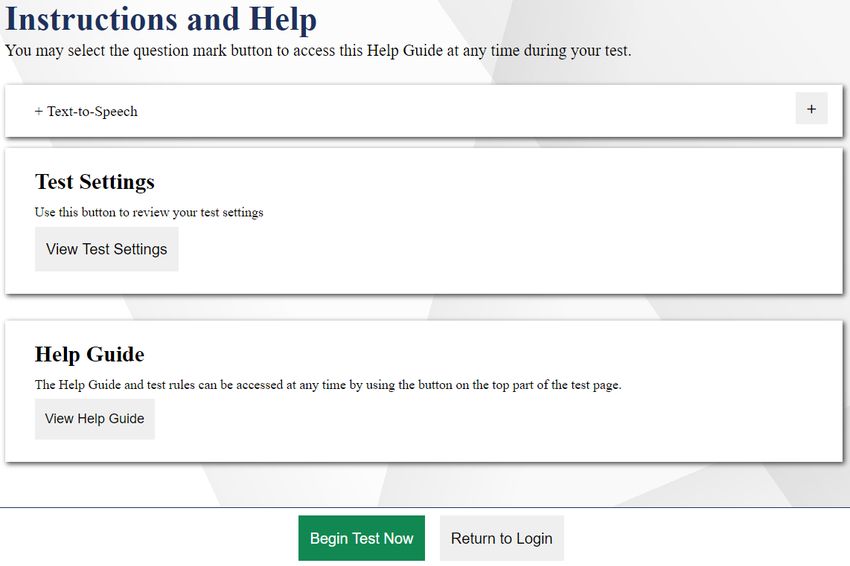This screenshot has height=566, width=850.
Task: Click the sentence about accessing Help Guide any time
Action: click(x=328, y=384)
